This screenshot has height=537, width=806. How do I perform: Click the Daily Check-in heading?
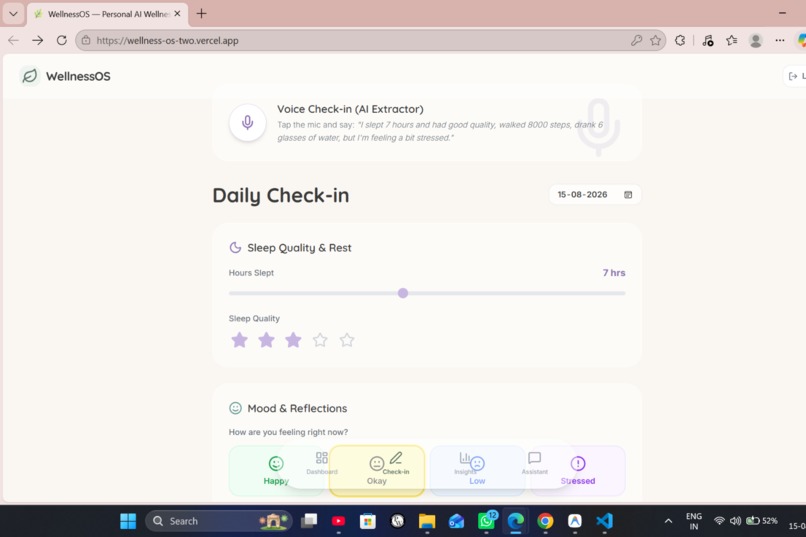[281, 195]
